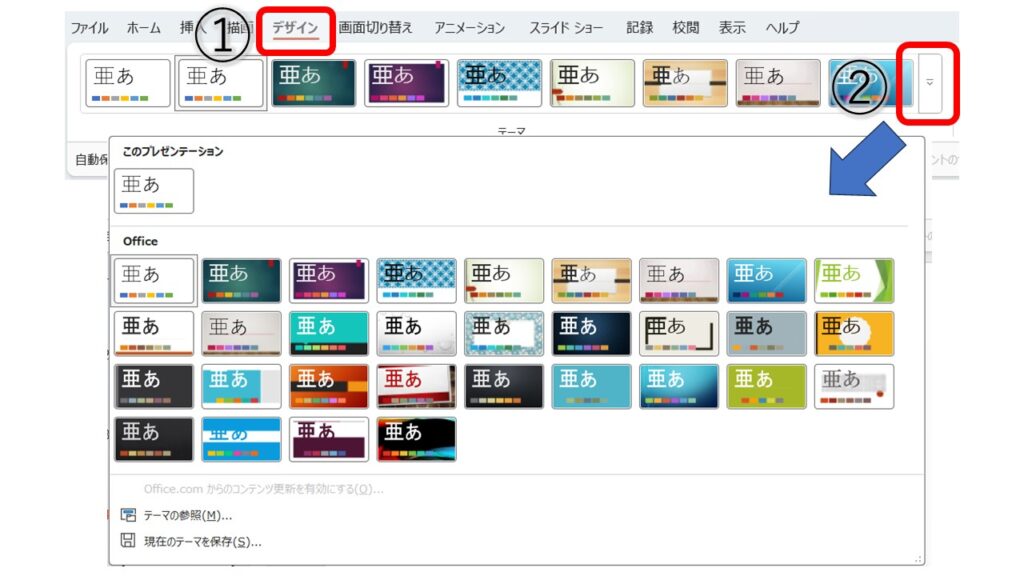
Task: Apply the slate gray-blue theme
Action: 766,334
